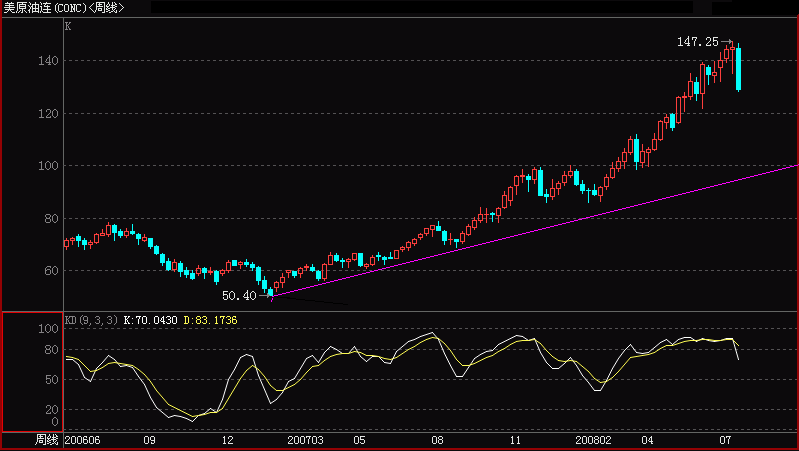Image resolution: width=799 pixels, height=451 pixels.
Task: Click the 09 month marker after 200606
Action: (x=149, y=440)
